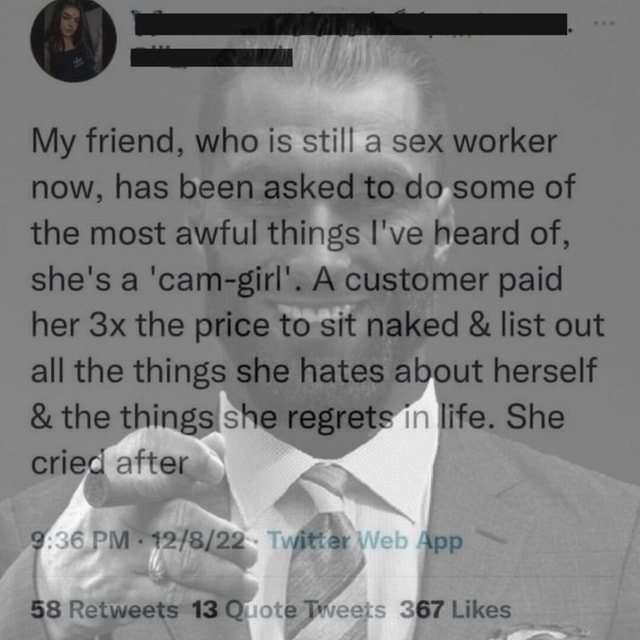Click the number 58 retweet count
This screenshot has width=640, height=640.
pyautogui.click(x=46, y=610)
